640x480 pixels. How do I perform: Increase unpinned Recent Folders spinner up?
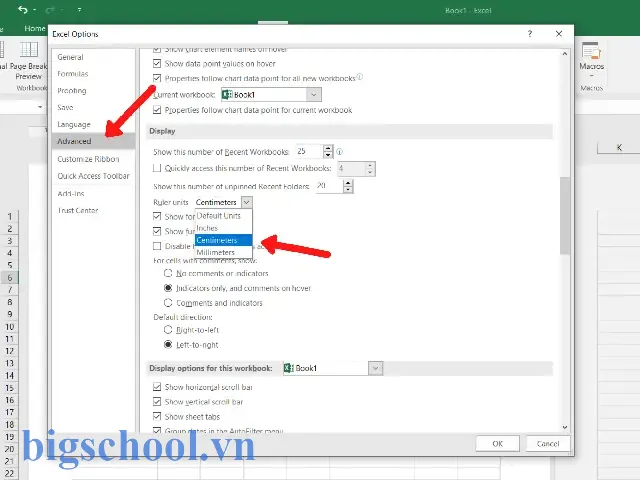pos(348,183)
